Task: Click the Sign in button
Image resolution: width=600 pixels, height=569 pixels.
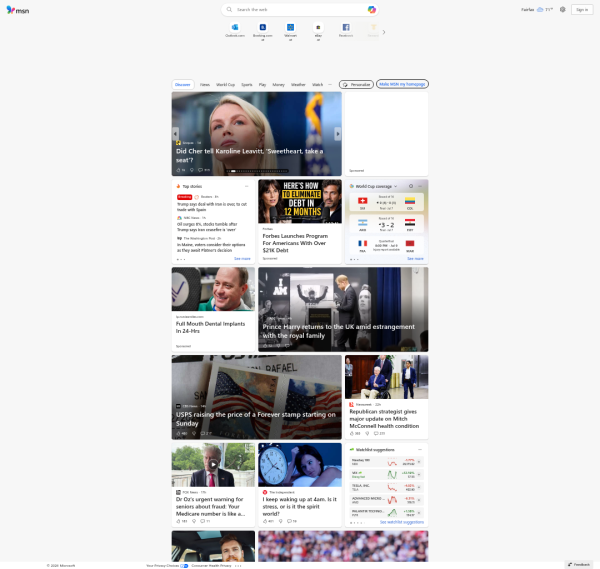Action: coord(582,10)
